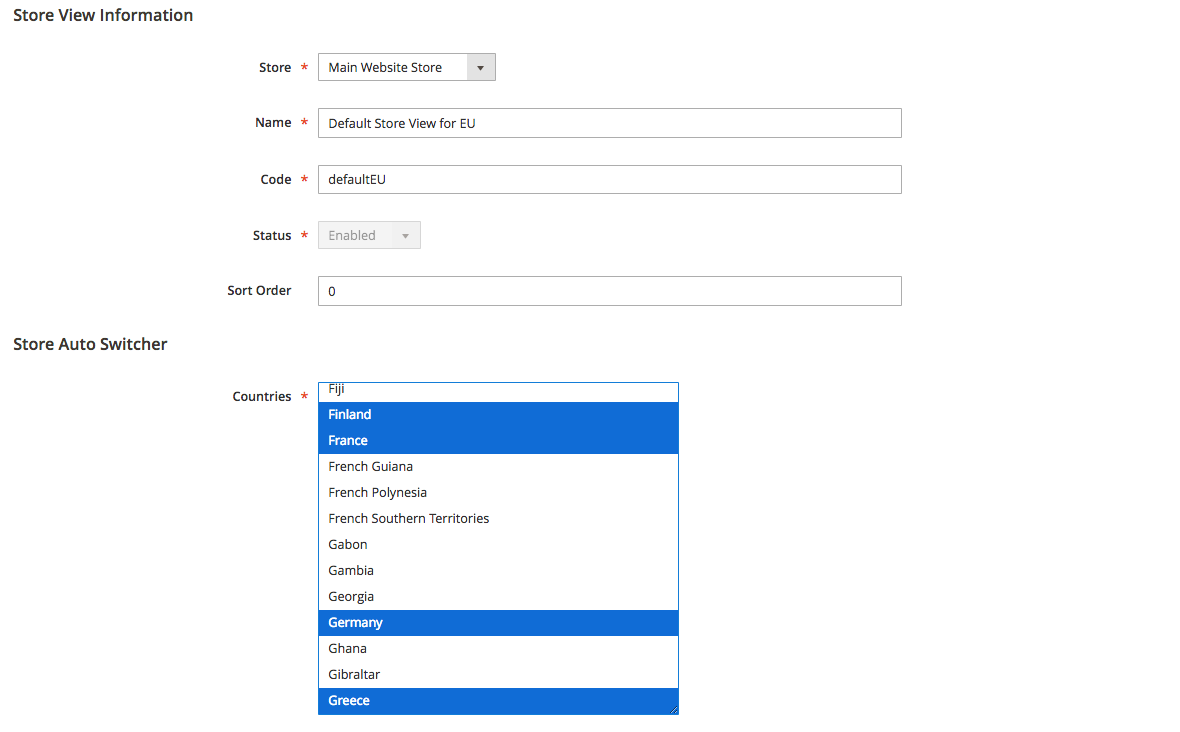Click the Store field label
The width and height of the screenshot is (1180, 732).
click(275, 67)
